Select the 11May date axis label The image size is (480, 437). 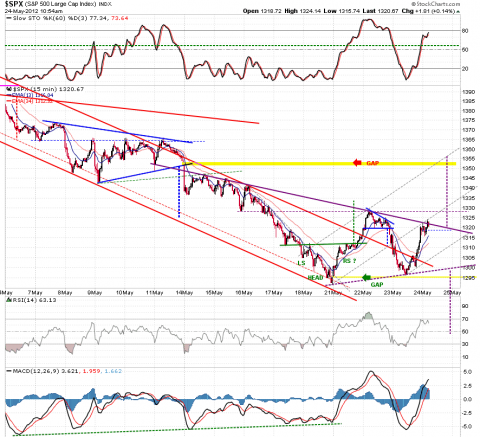(x=154, y=293)
